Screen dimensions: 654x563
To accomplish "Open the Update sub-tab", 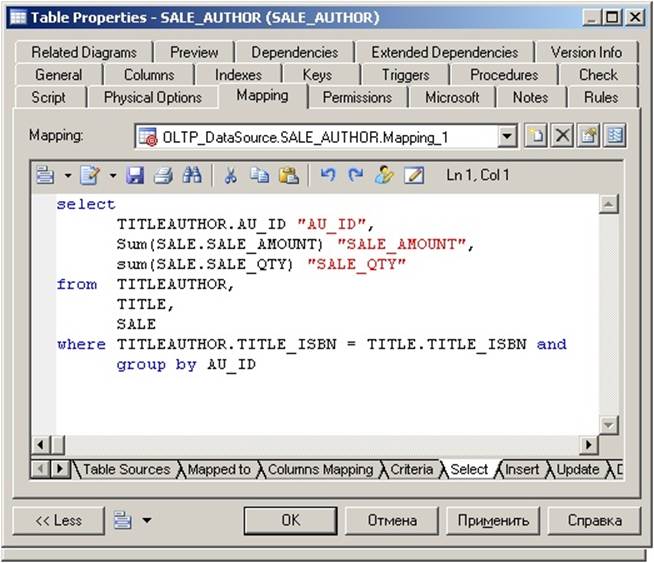I will pyautogui.click(x=578, y=470).
